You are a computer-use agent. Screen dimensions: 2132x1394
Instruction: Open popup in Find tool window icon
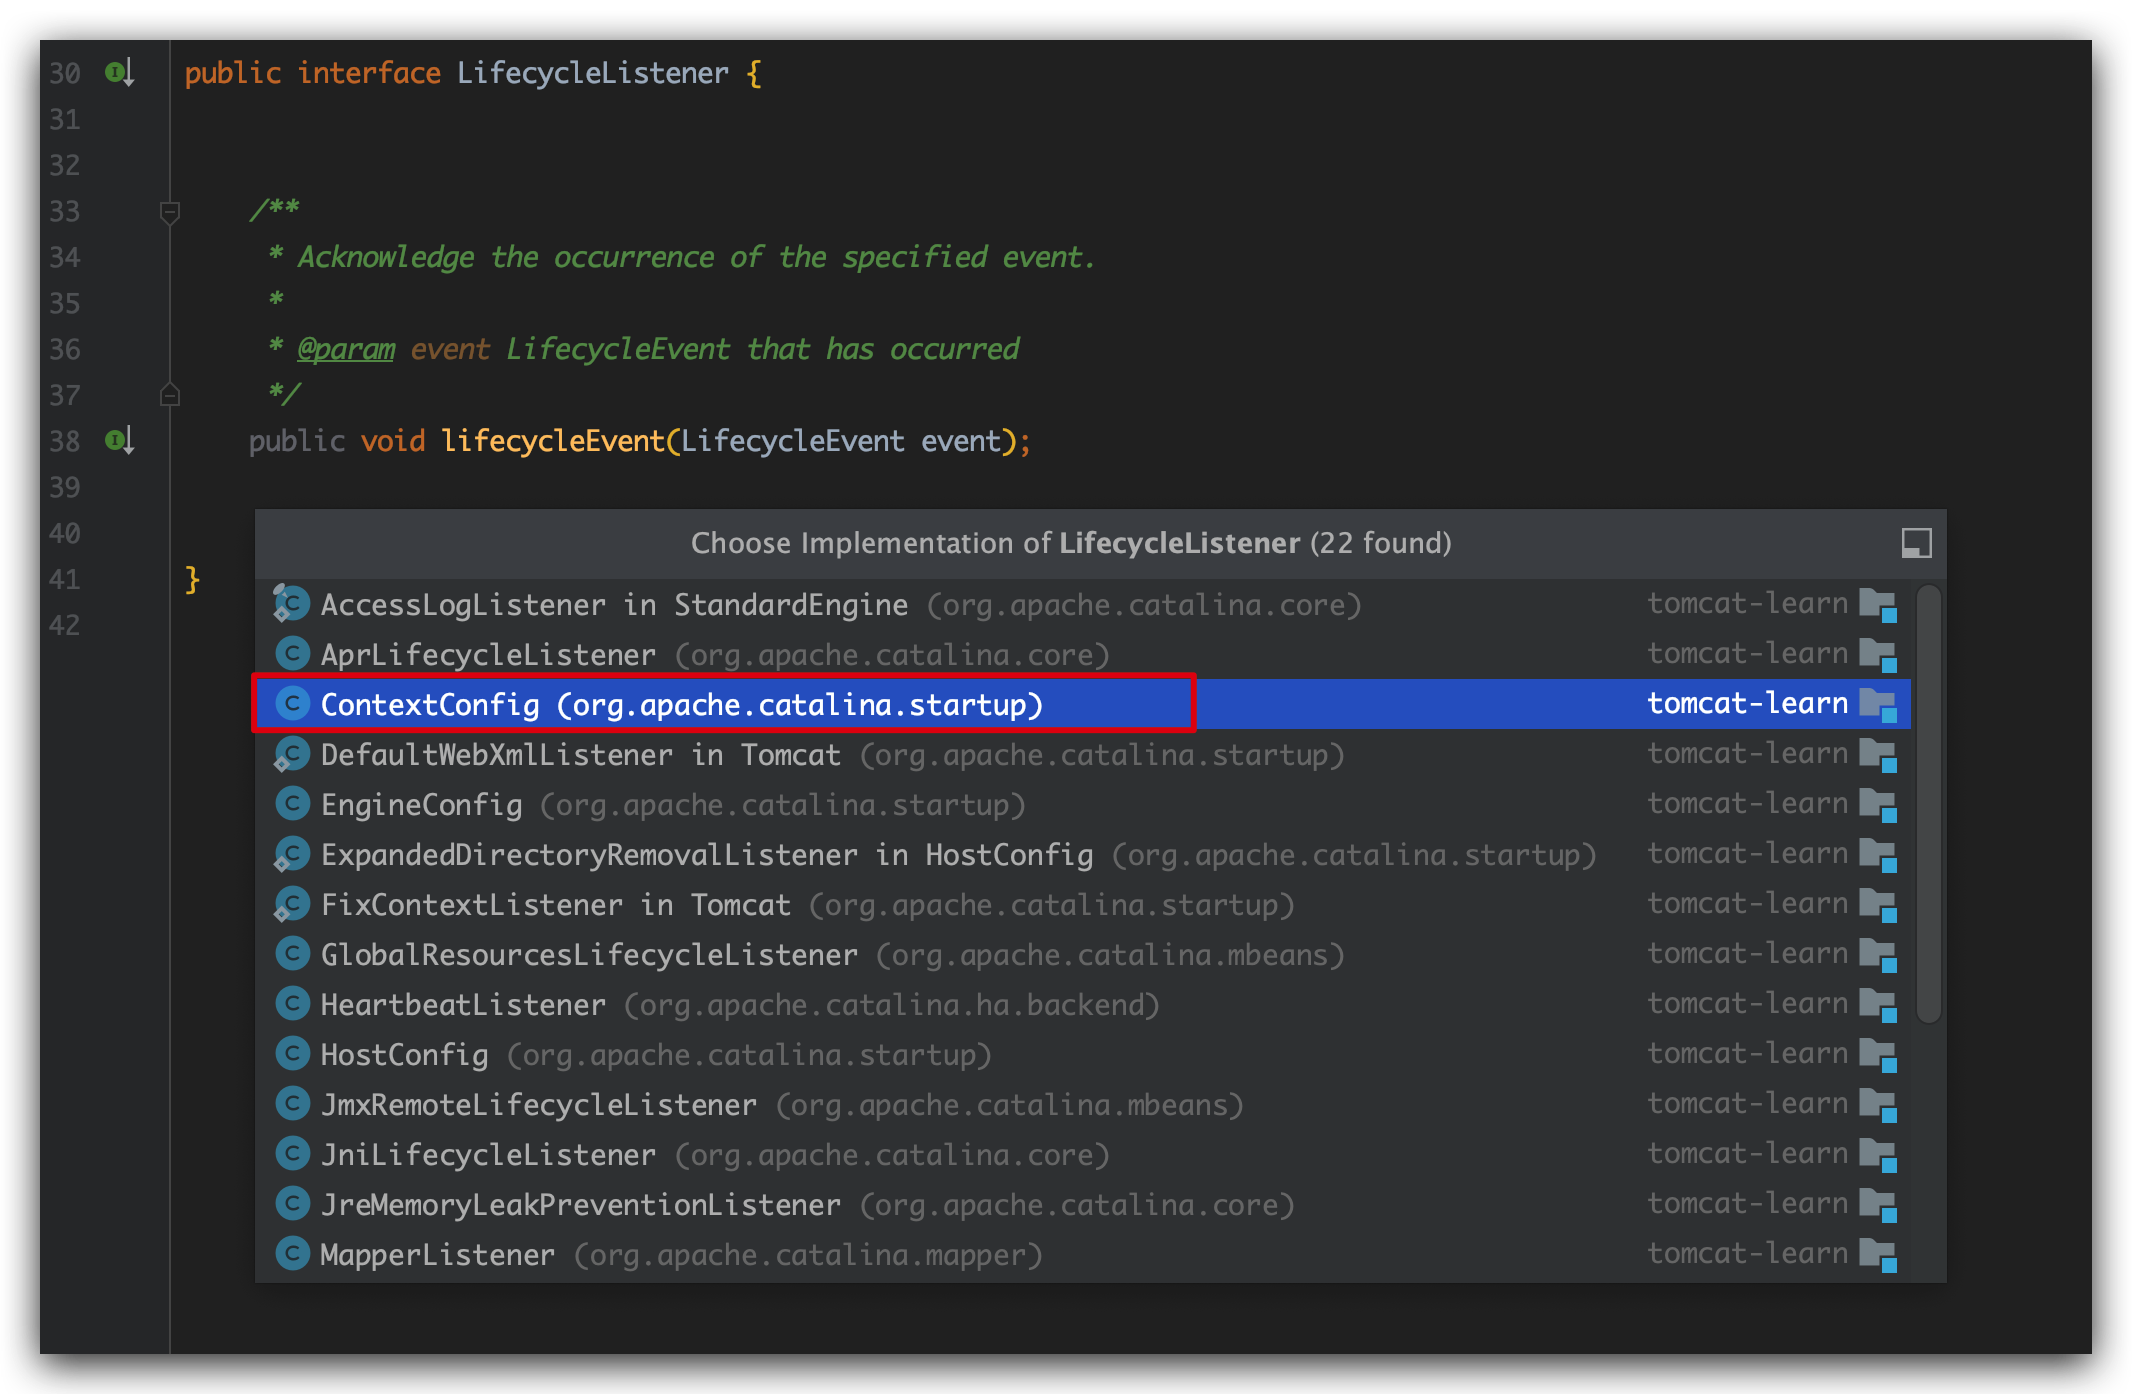[x=1915, y=543]
